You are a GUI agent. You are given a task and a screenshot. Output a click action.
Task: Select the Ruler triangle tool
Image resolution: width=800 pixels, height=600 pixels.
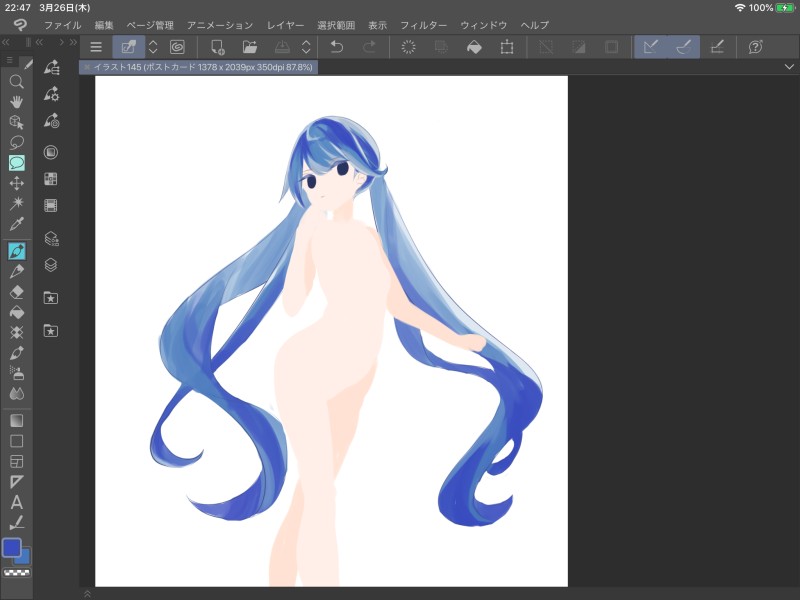click(16, 482)
